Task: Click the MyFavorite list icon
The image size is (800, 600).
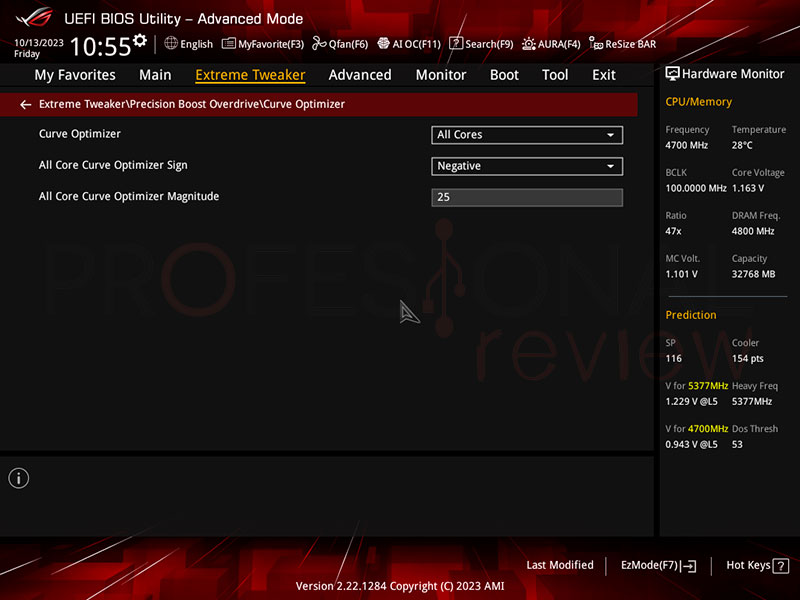Action: pyautogui.click(x=229, y=44)
